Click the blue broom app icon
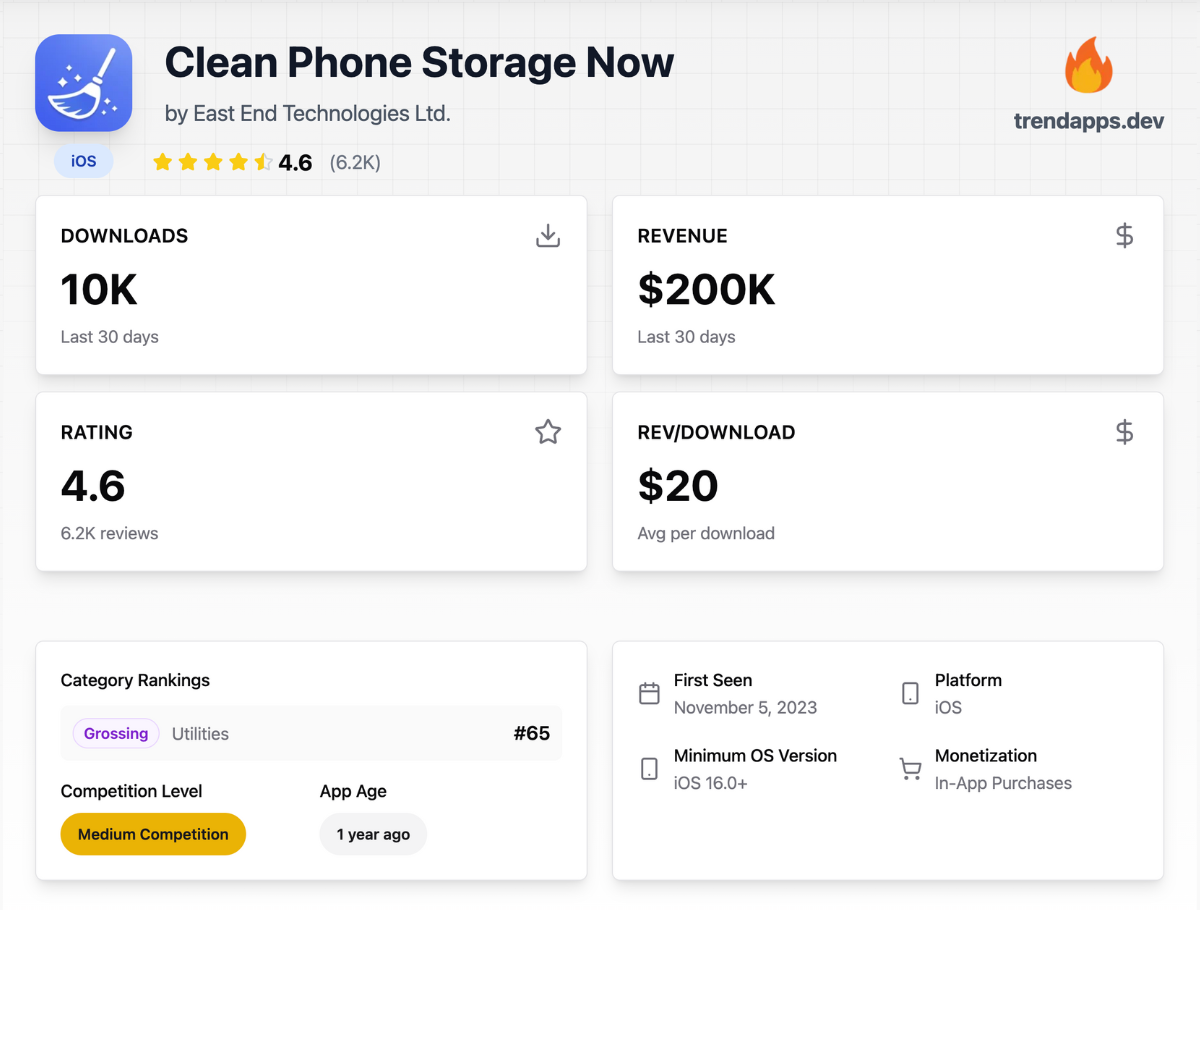1200x1060 pixels. coord(84,83)
